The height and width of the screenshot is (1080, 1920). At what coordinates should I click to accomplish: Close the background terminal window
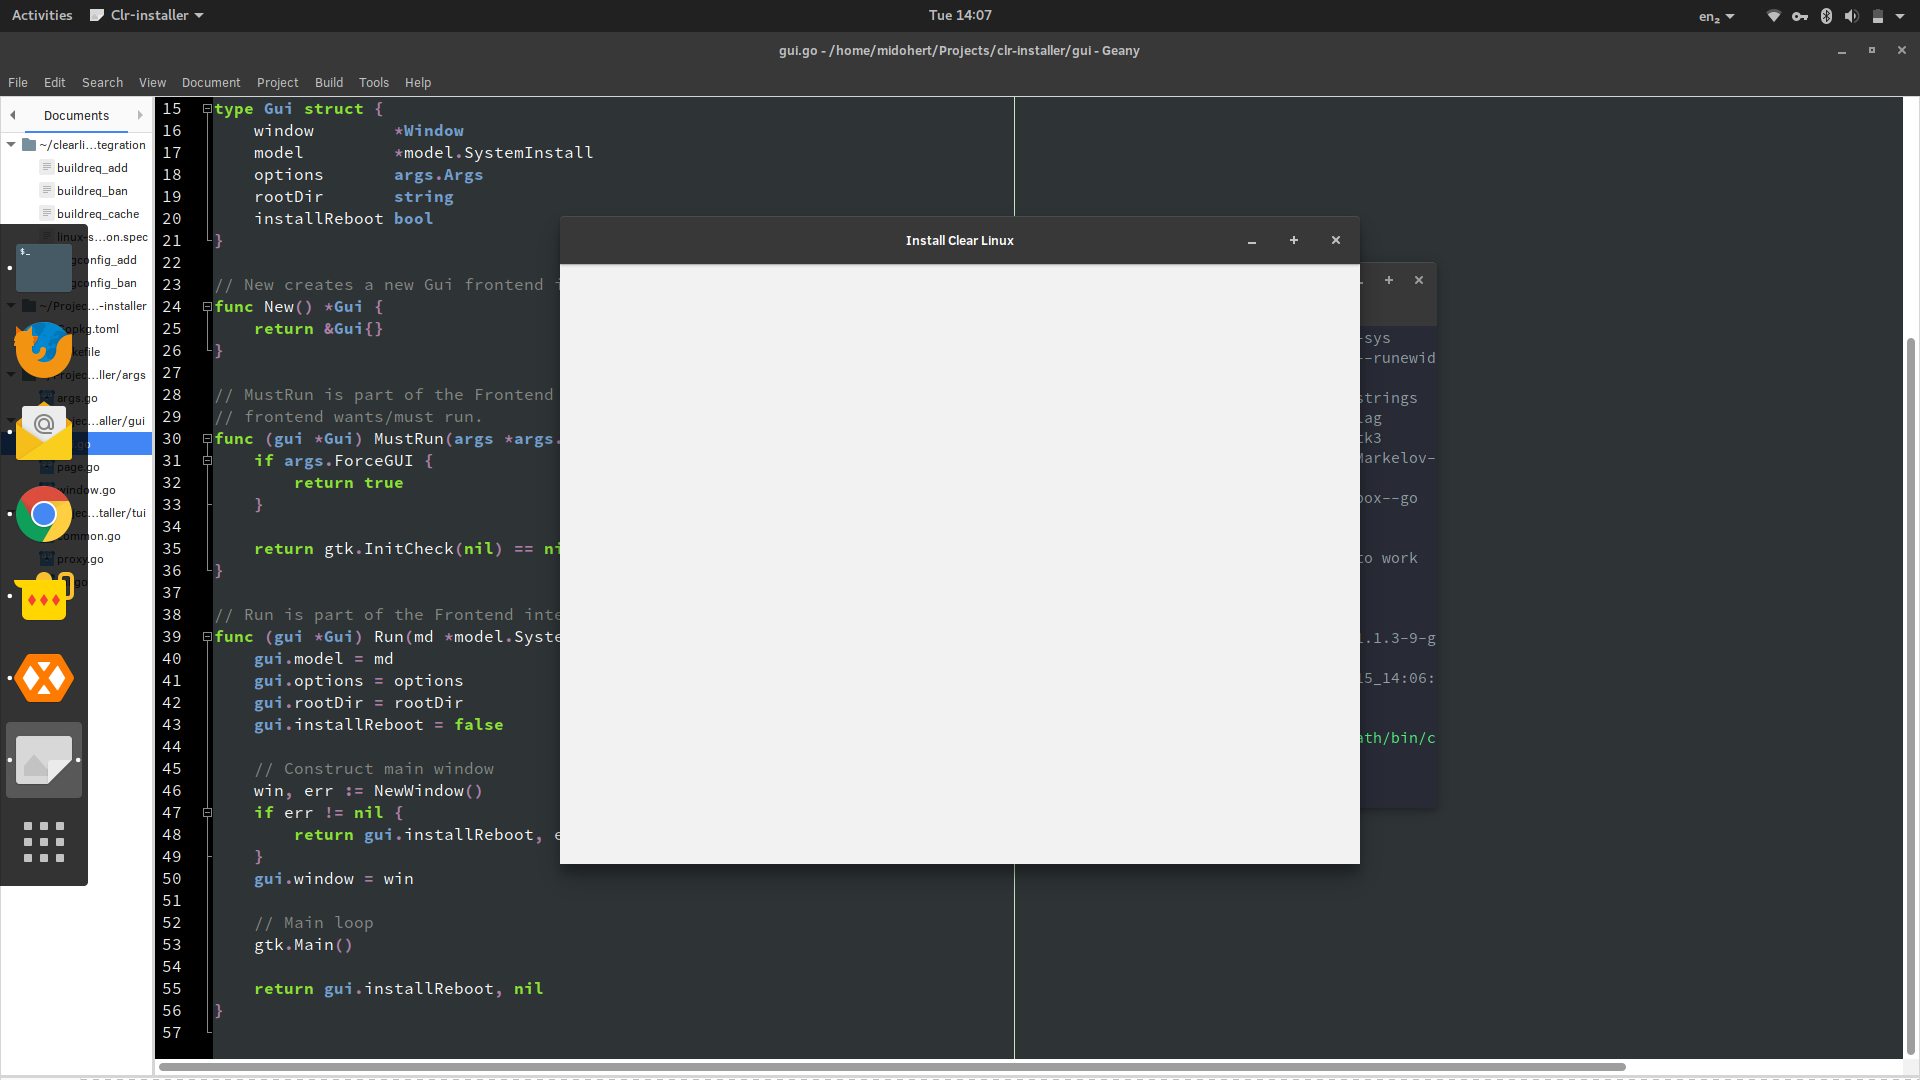point(1419,280)
